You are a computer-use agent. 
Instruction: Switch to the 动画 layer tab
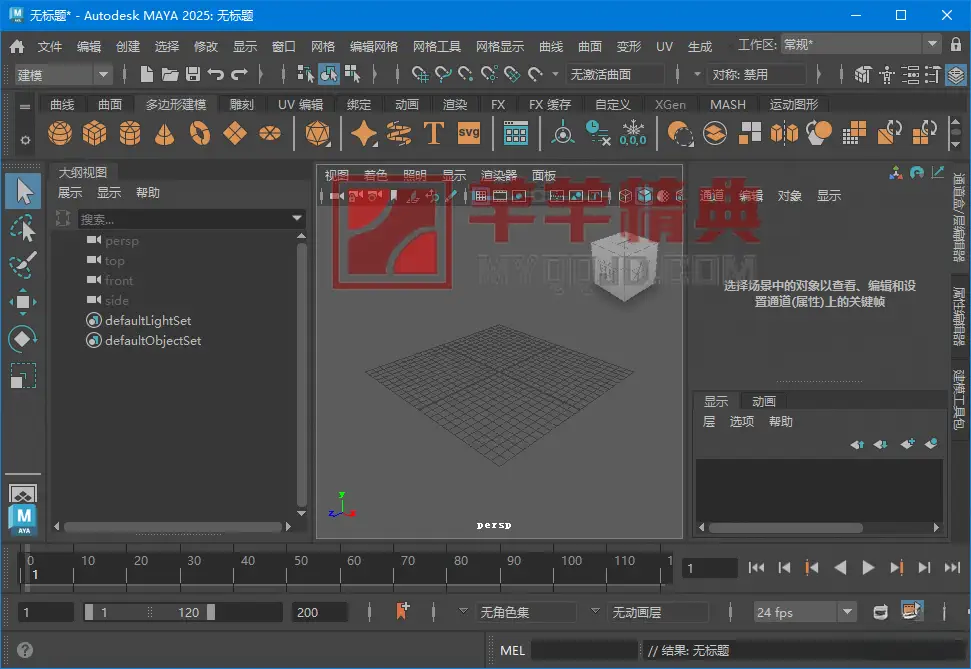(764, 401)
